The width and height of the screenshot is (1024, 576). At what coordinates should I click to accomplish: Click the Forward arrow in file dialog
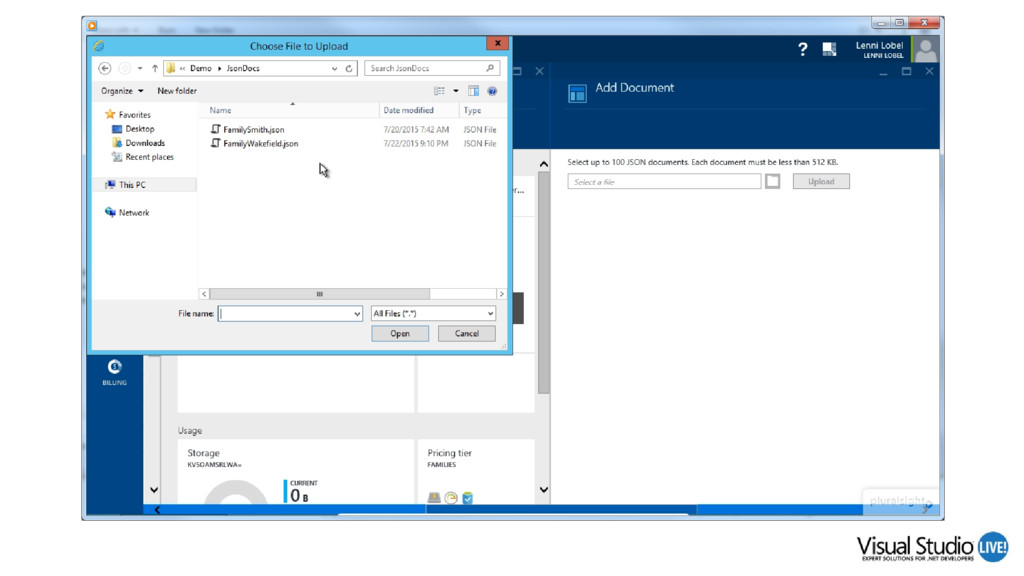(x=124, y=68)
